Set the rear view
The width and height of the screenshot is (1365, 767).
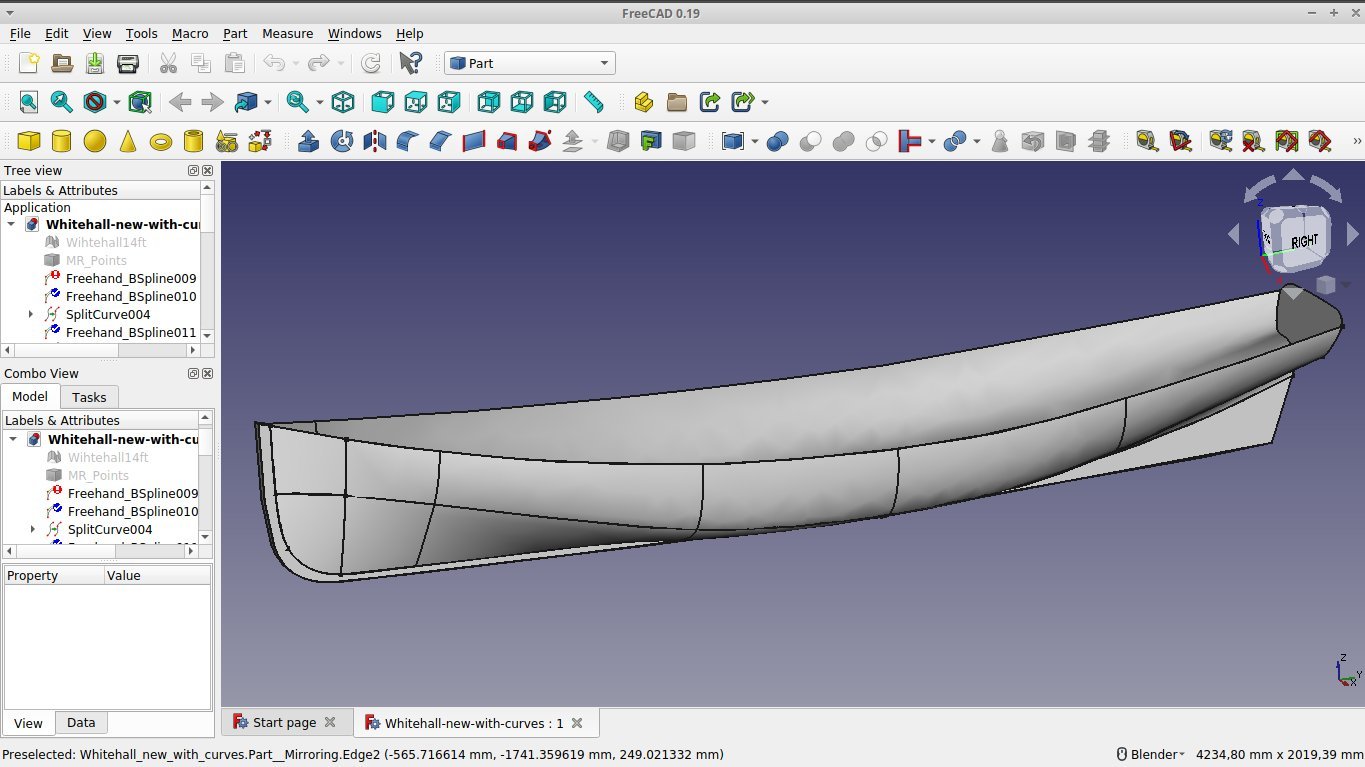click(488, 102)
